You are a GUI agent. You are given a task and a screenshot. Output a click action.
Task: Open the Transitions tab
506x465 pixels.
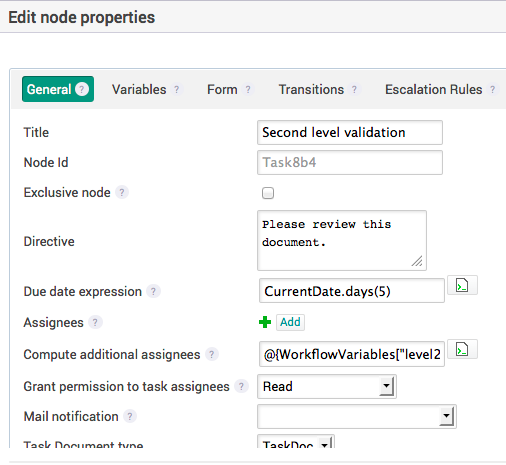click(311, 89)
